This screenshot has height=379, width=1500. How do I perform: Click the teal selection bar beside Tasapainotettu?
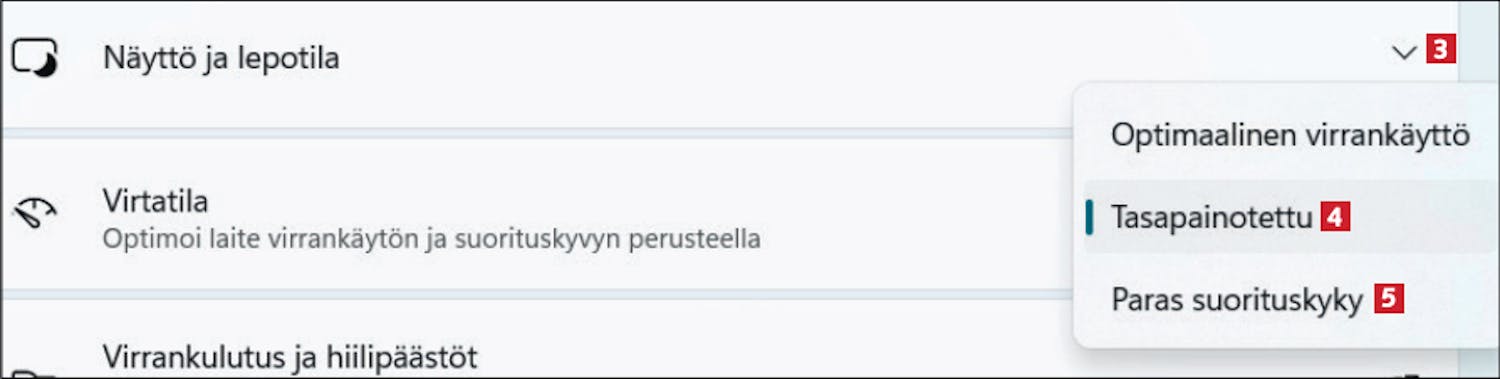click(x=1089, y=217)
